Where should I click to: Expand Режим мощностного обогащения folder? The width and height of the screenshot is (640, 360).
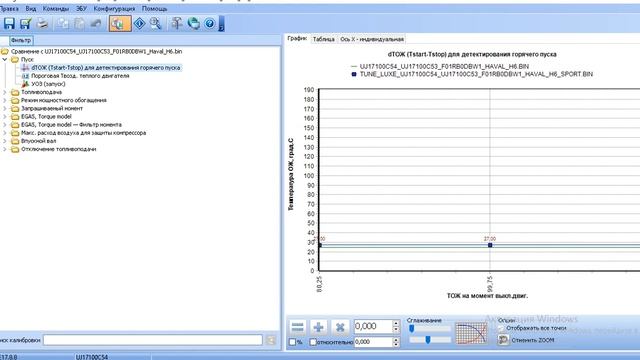pyautogui.click(x=5, y=100)
